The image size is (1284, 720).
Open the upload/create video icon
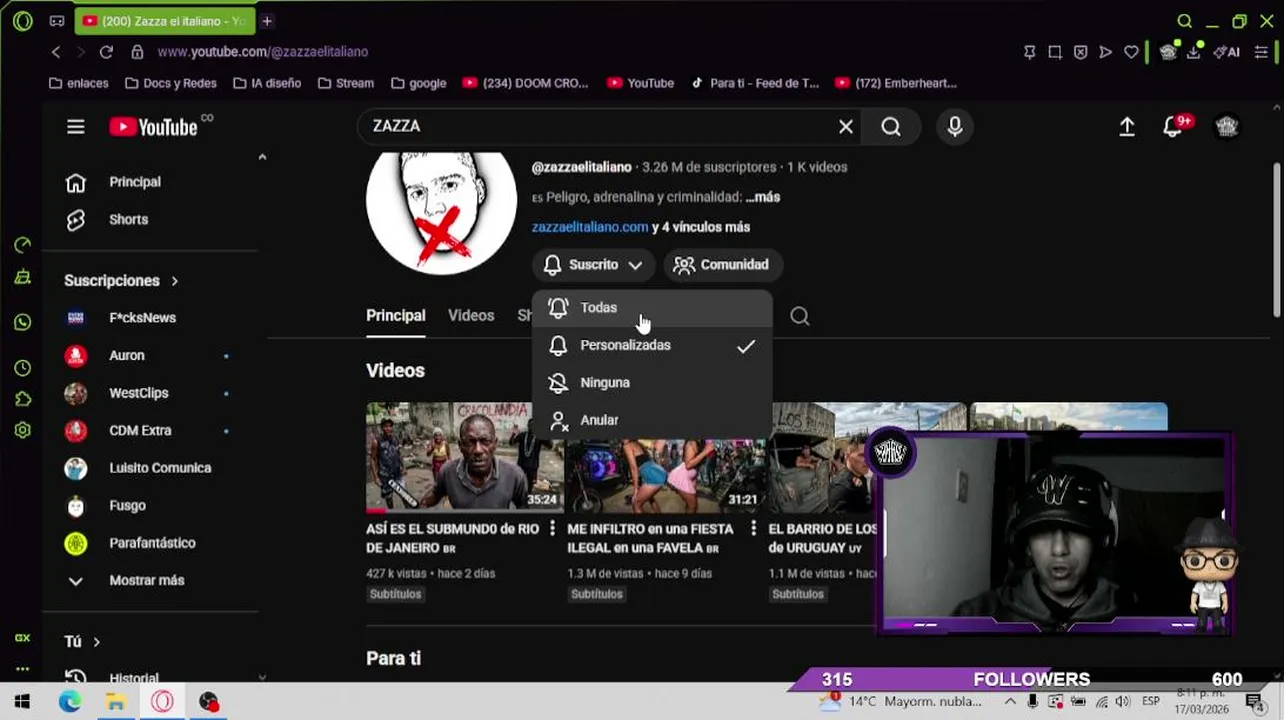click(x=1127, y=127)
